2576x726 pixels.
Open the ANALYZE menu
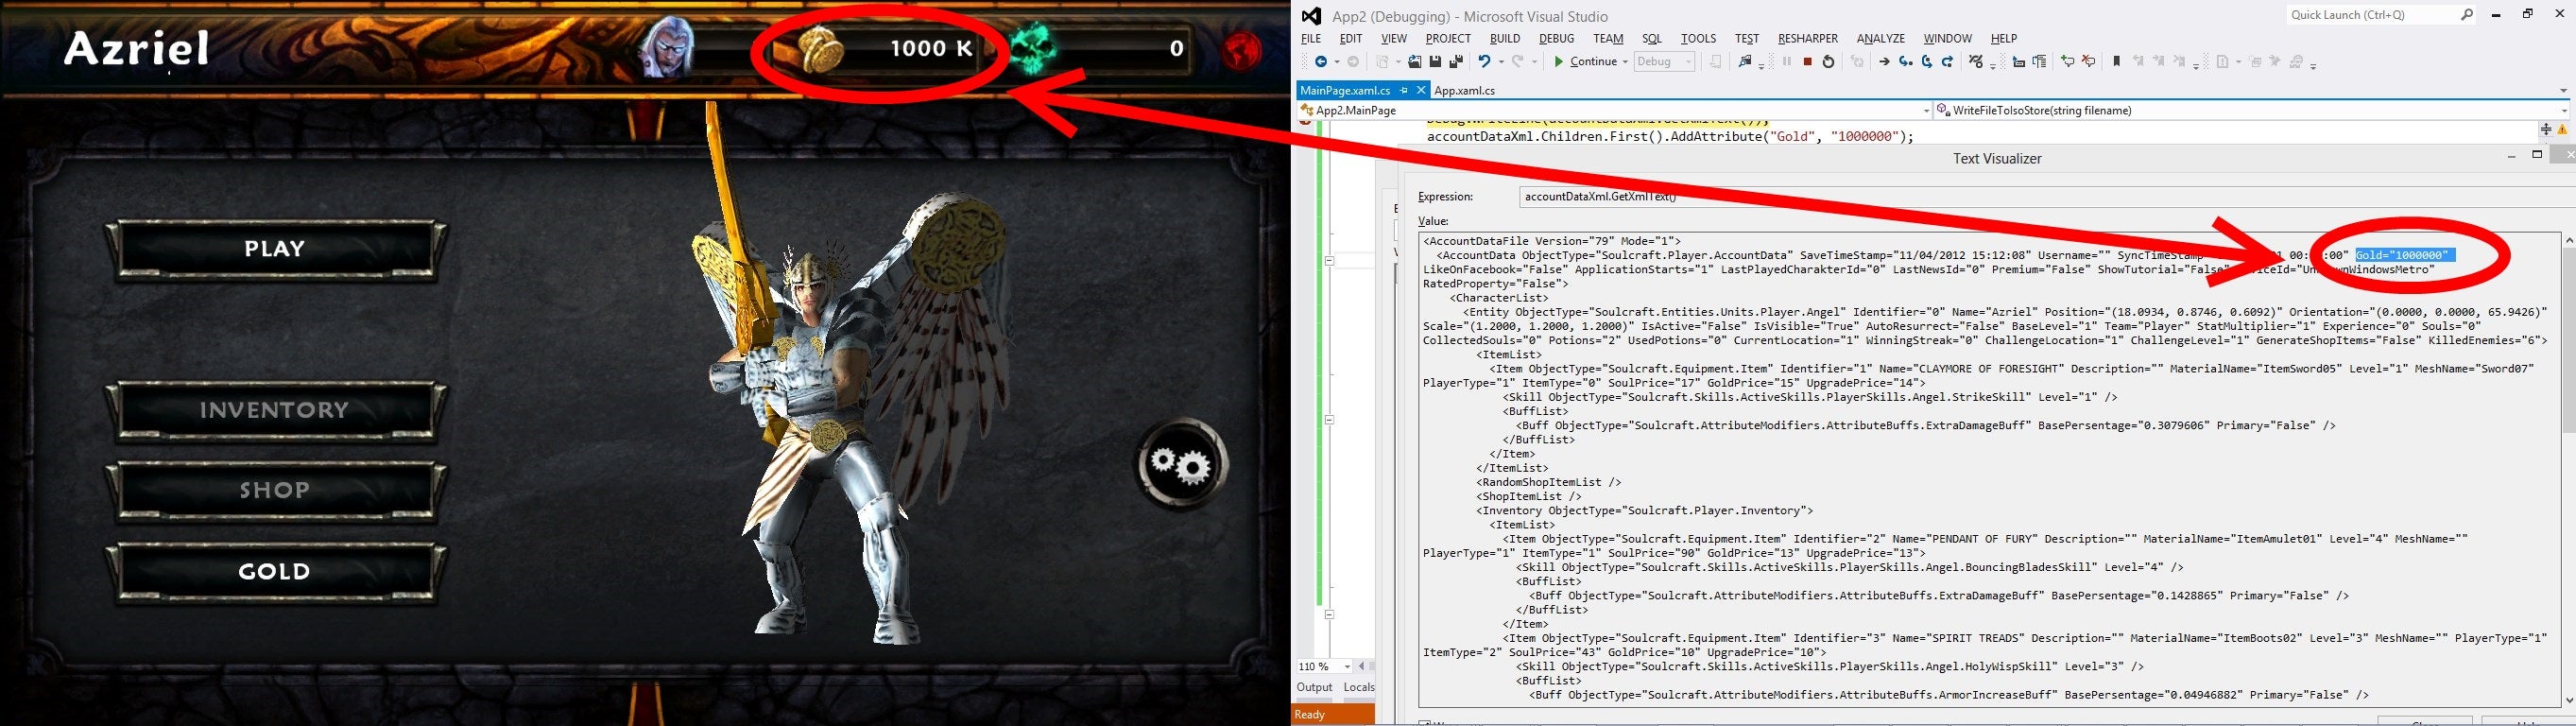(x=1880, y=38)
